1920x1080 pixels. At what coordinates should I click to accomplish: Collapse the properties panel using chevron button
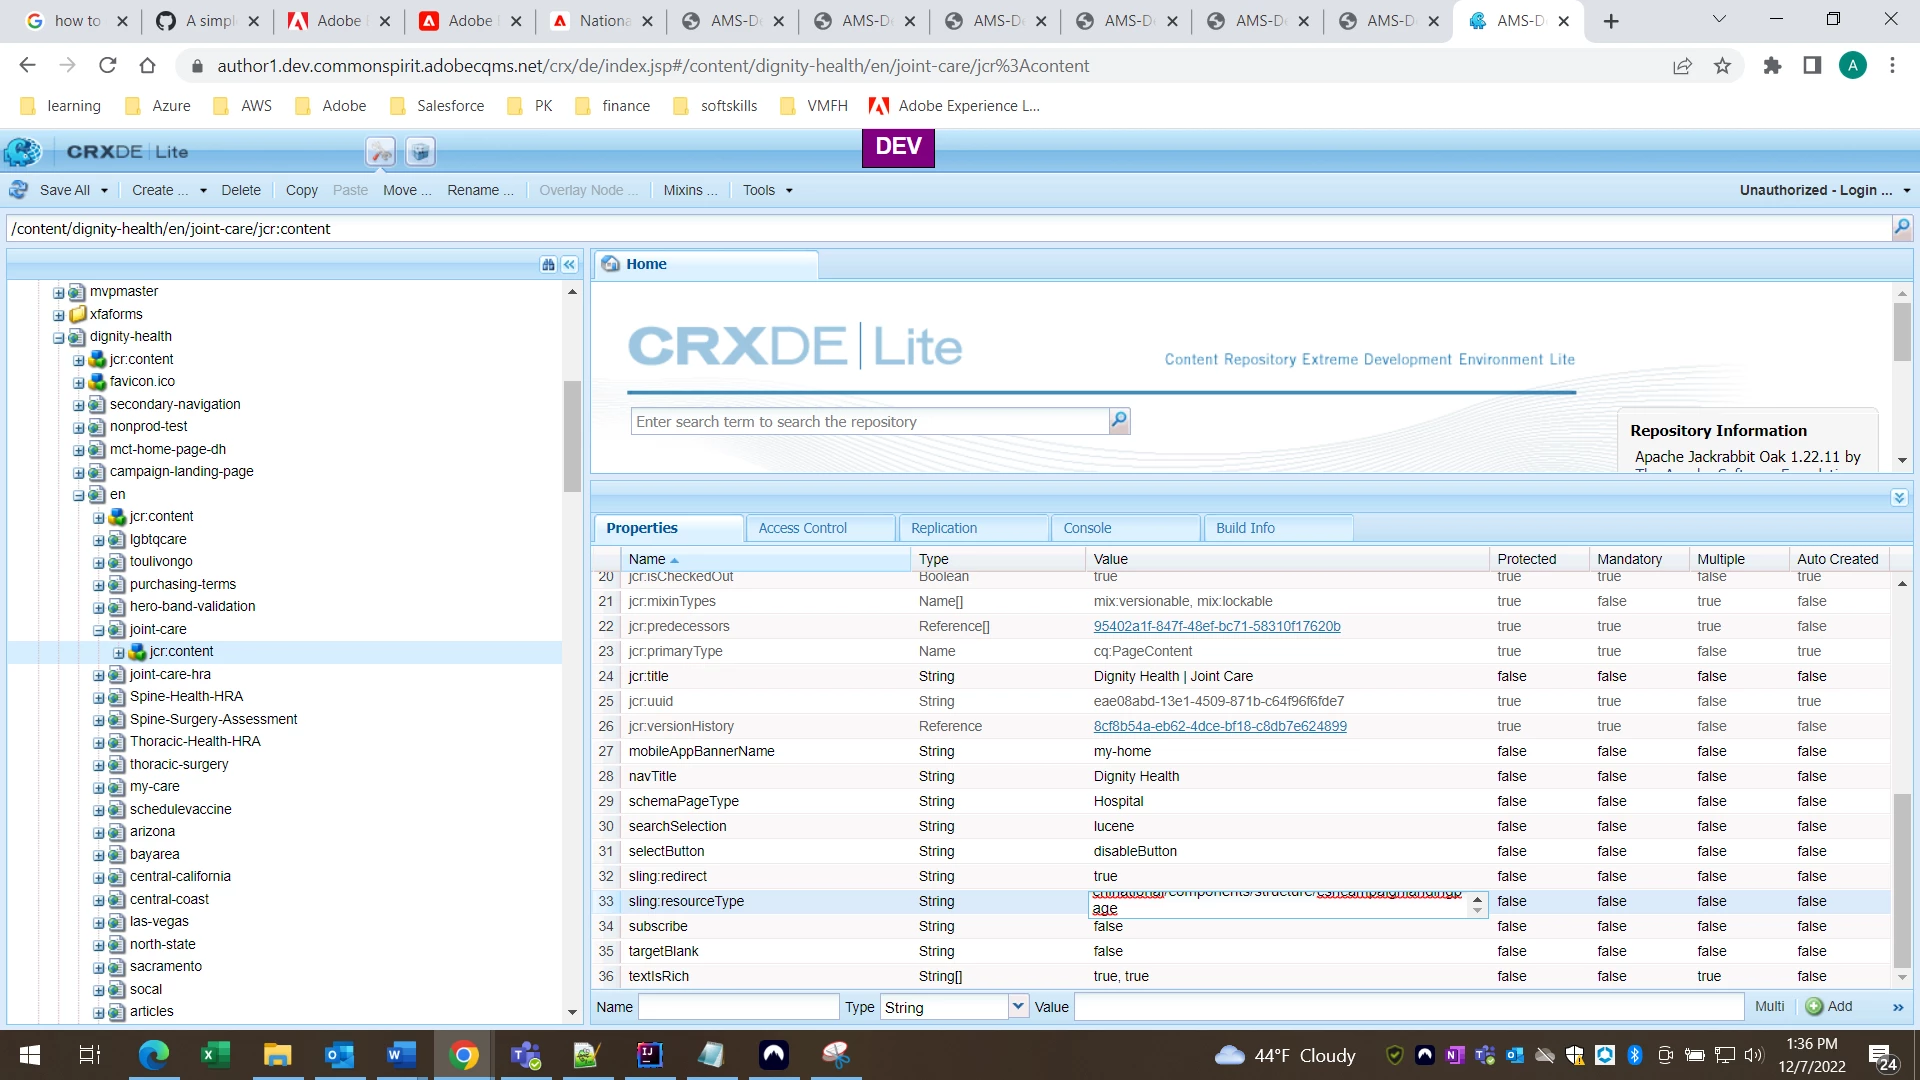(x=1899, y=497)
